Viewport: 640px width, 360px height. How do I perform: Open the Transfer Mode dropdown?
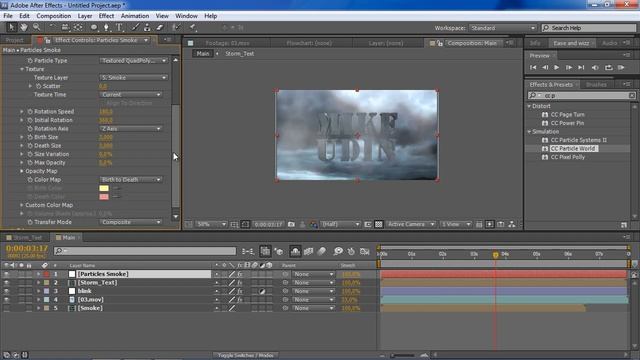coord(131,222)
